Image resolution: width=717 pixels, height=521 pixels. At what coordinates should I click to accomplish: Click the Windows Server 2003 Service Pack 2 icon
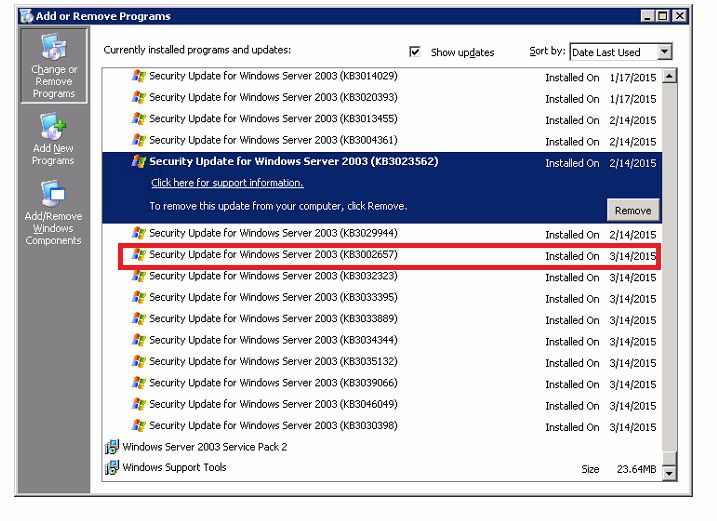[x=112, y=447]
